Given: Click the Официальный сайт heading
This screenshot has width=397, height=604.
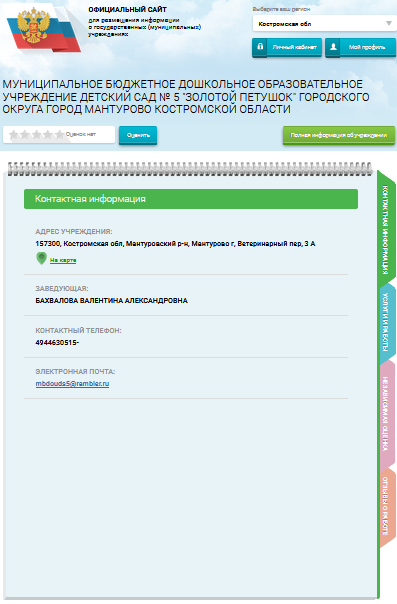Looking at the screenshot, I should click(x=127, y=10).
